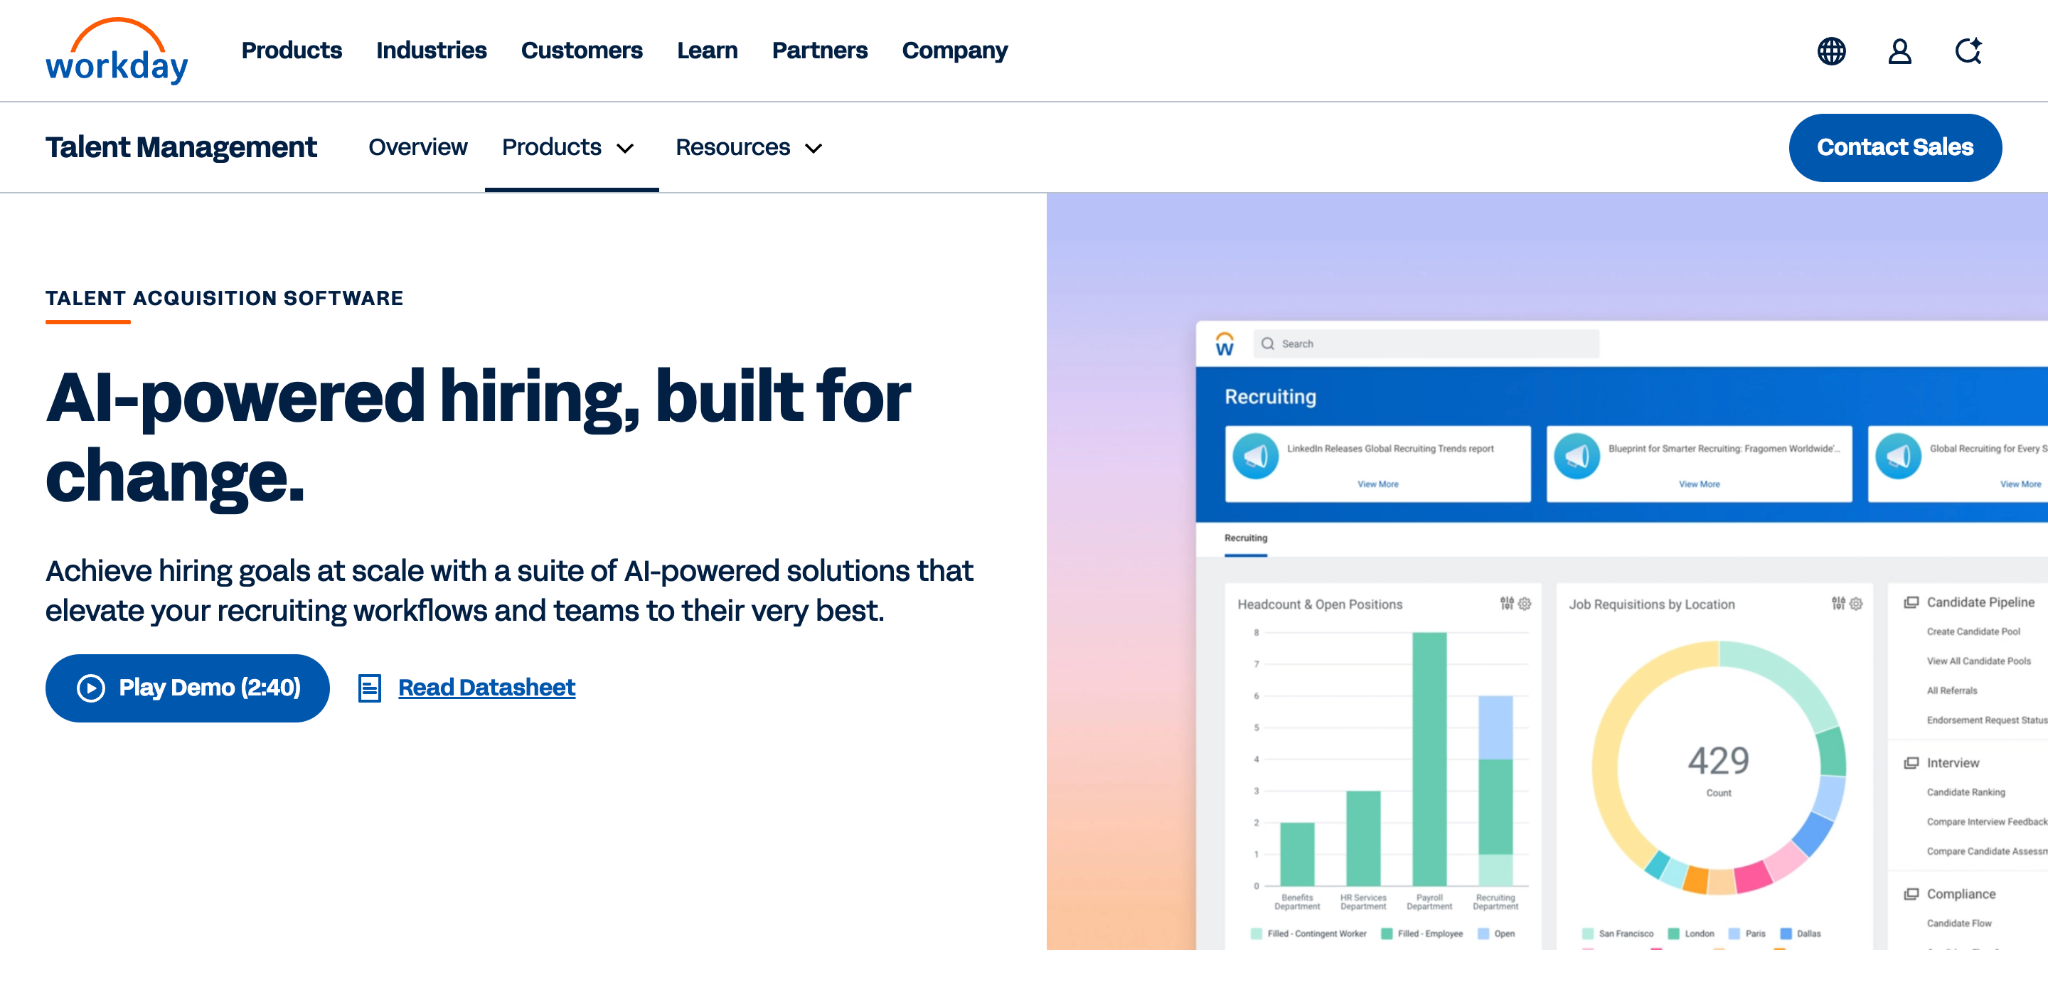Click Compare Candidate Assessment link
This screenshot has height=990, width=2048.
point(1987,852)
